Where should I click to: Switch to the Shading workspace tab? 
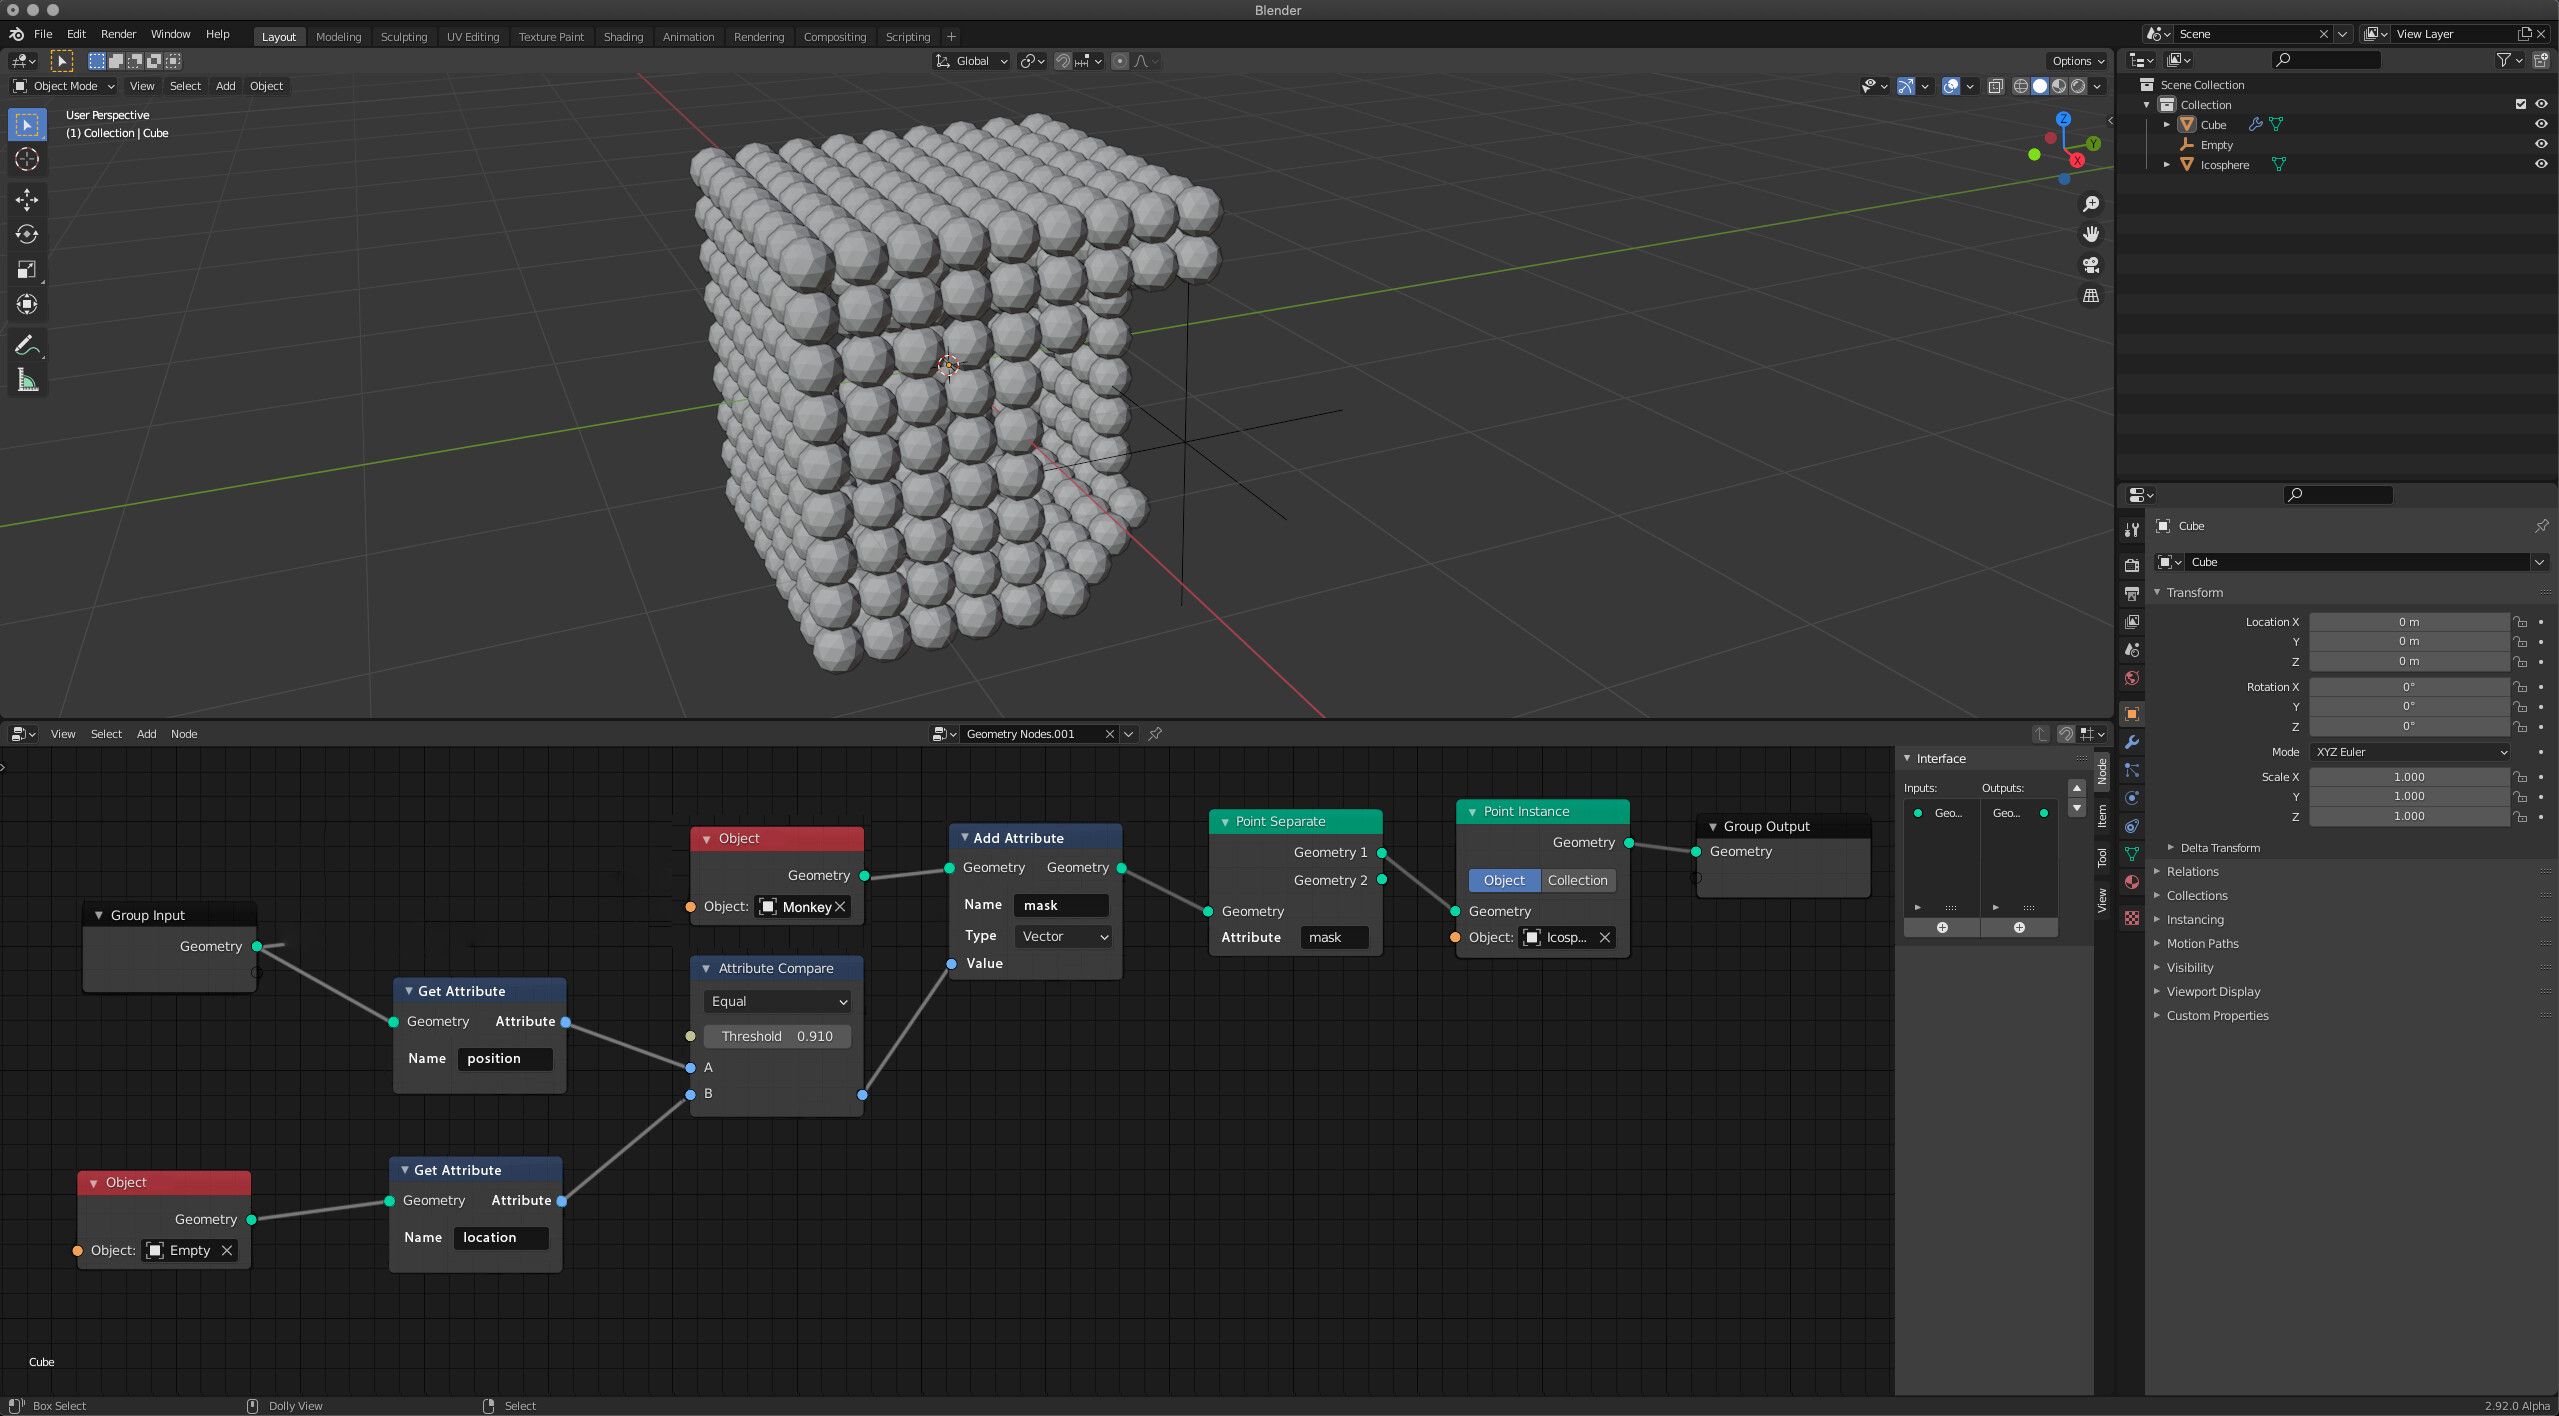click(x=623, y=37)
